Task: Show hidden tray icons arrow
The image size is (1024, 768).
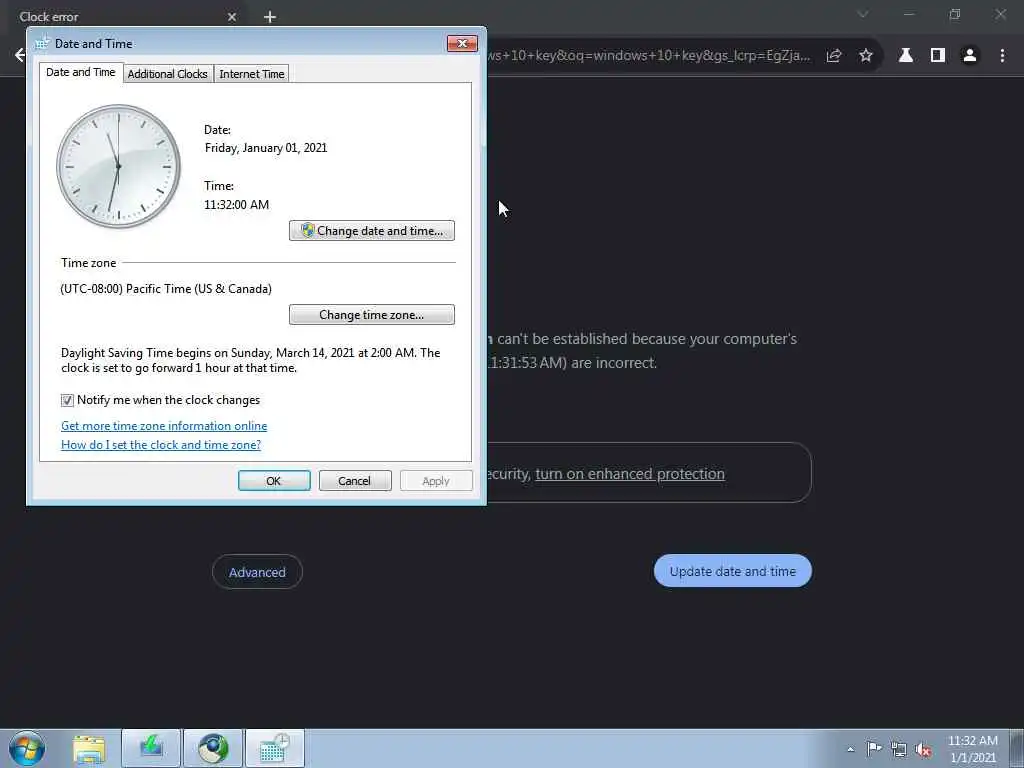Action: click(850, 749)
